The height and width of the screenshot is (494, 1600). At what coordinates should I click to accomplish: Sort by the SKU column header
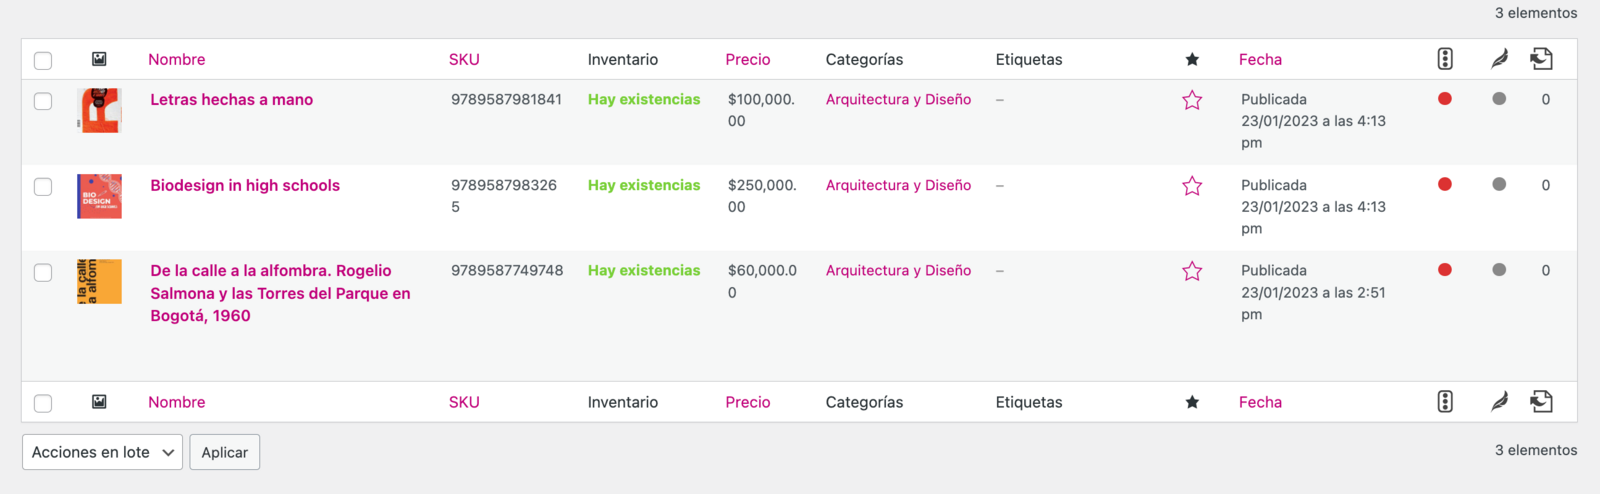(464, 59)
